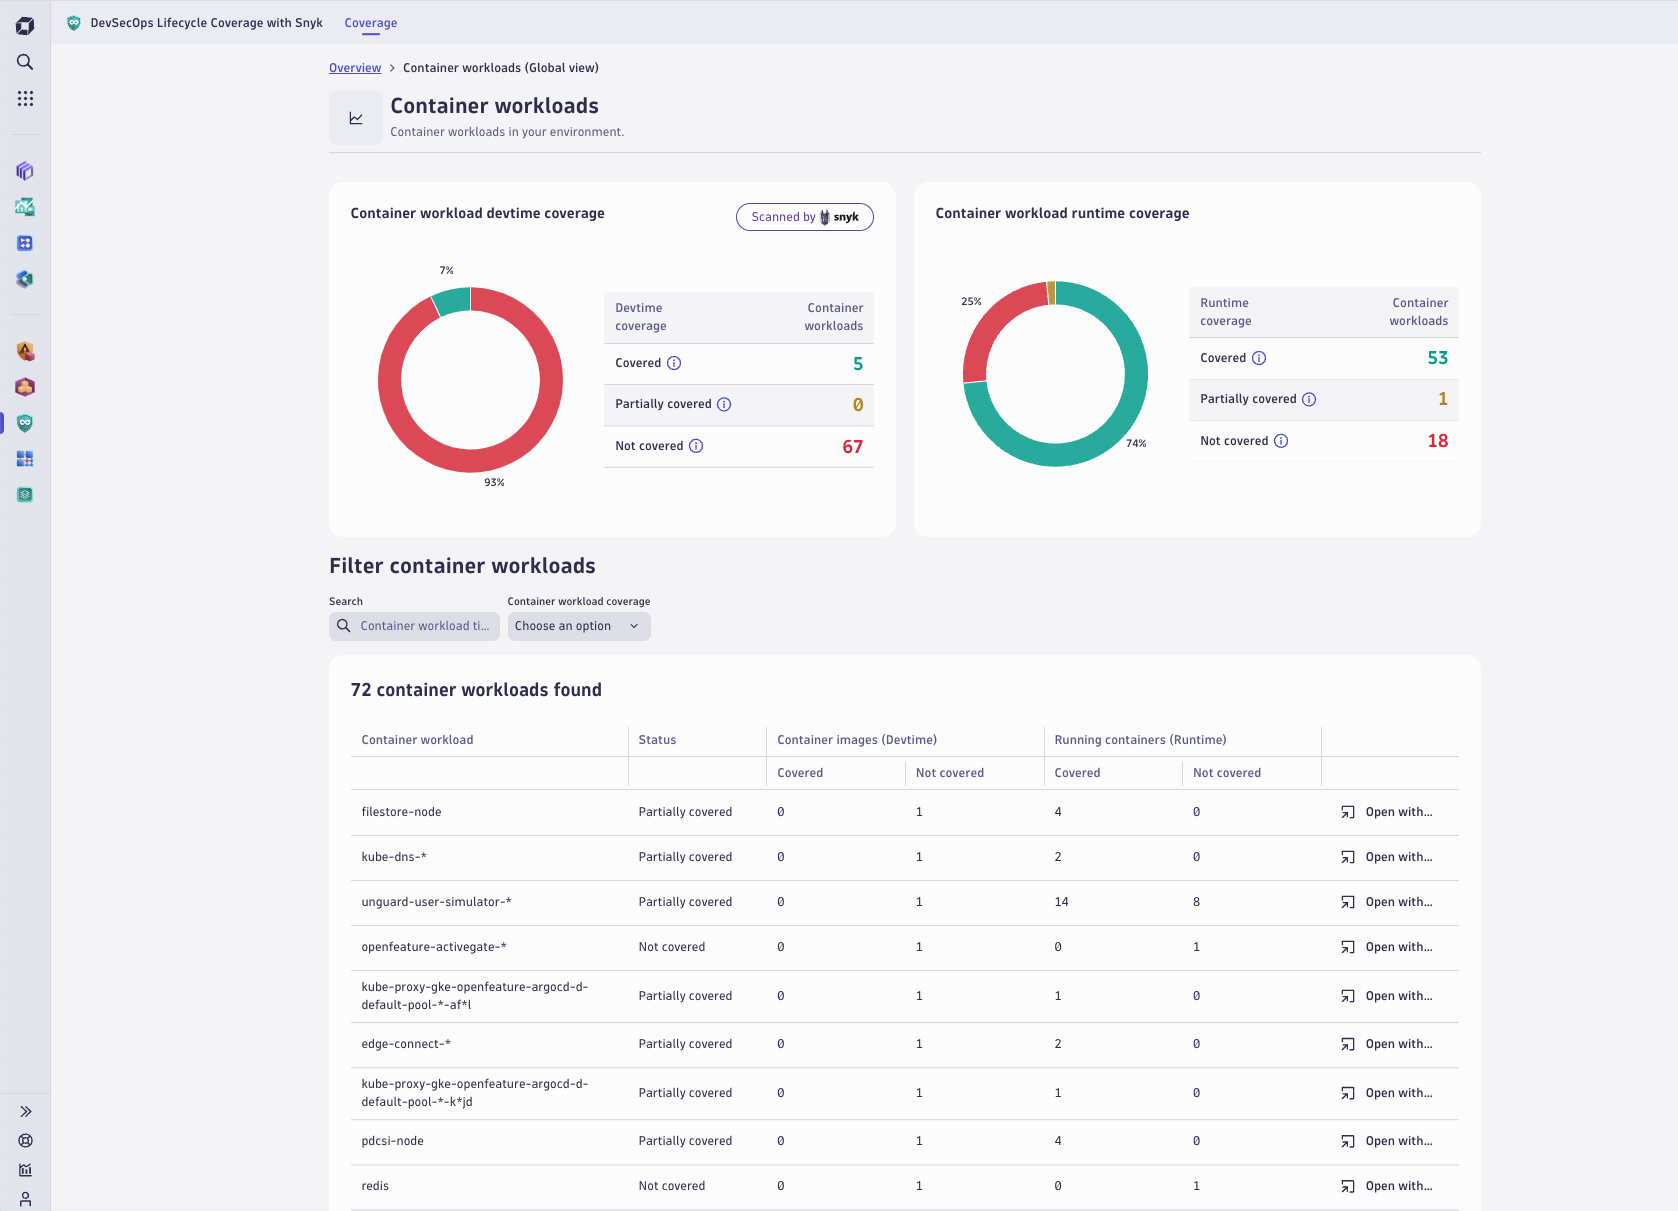Open the bar-chart icon above the user icon
This screenshot has width=1678, height=1211.
pyautogui.click(x=25, y=1170)
